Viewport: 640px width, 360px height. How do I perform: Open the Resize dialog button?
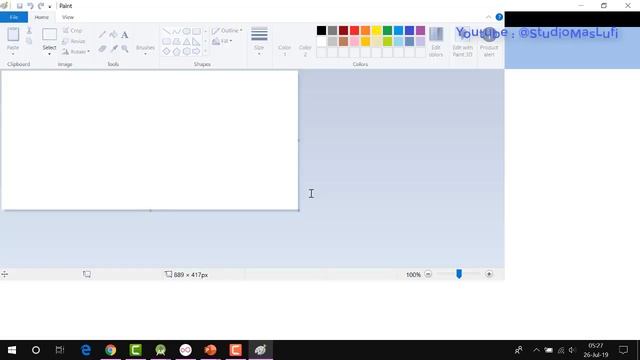(74, 41)
